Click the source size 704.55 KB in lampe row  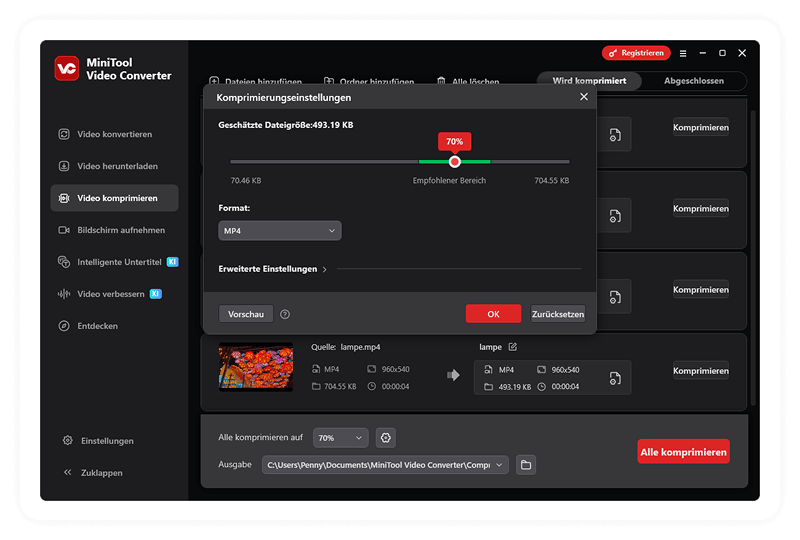[x=340, y=386]
